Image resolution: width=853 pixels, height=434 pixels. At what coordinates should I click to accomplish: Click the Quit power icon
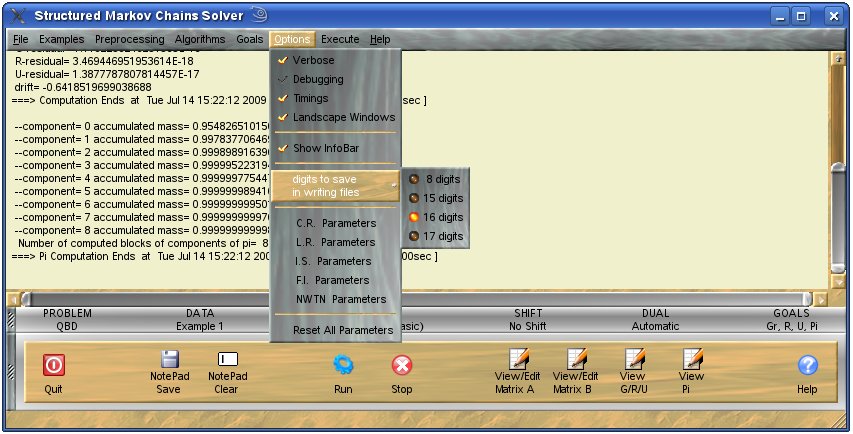click(x=53, y=365)
